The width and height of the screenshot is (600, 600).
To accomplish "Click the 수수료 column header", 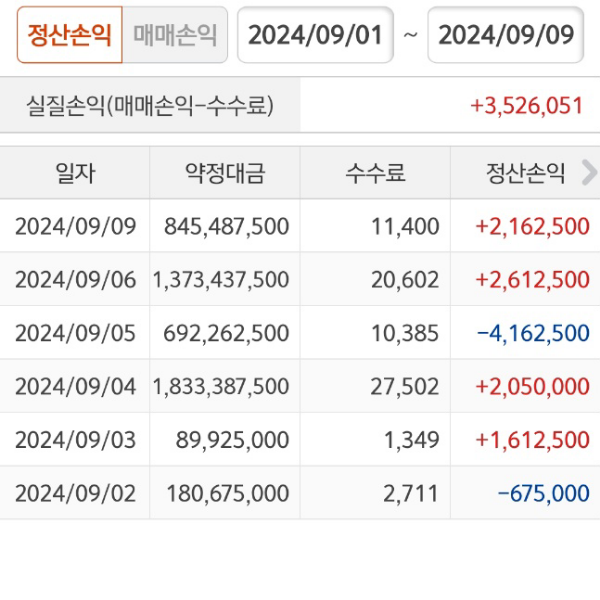I will [x=375, y=173].
